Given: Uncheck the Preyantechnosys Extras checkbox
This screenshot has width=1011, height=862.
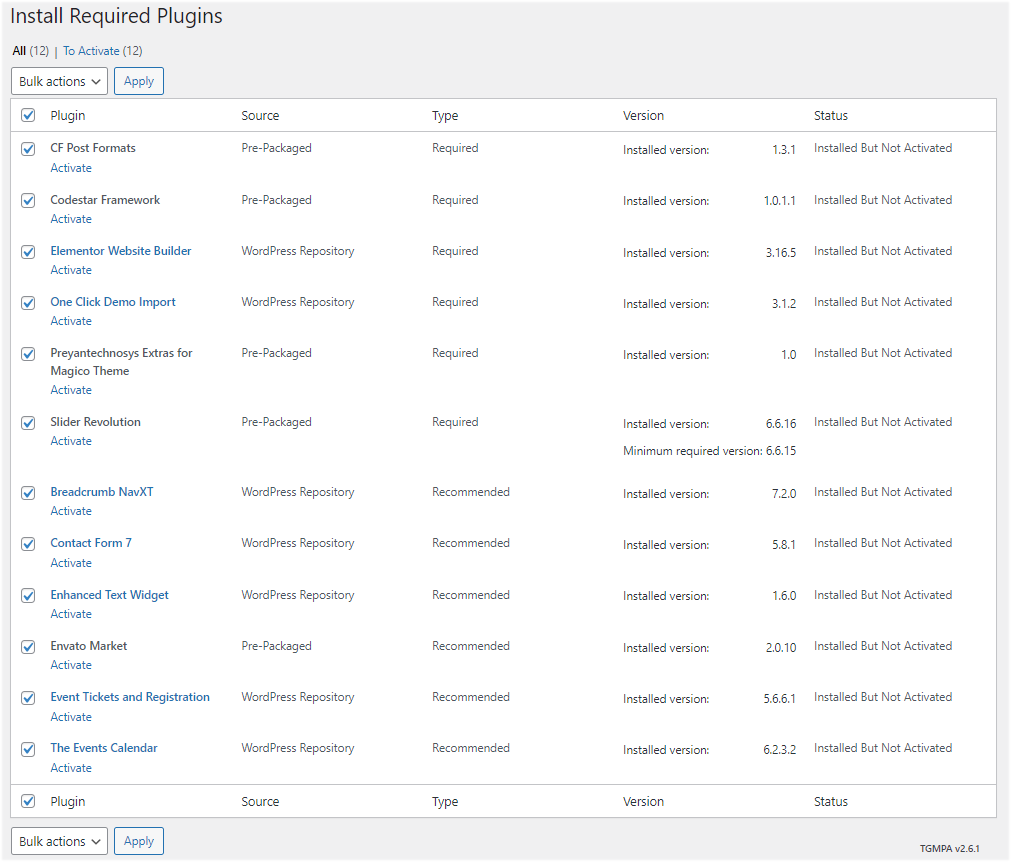Looking at the screenshot, I should [x=28, y=354].
